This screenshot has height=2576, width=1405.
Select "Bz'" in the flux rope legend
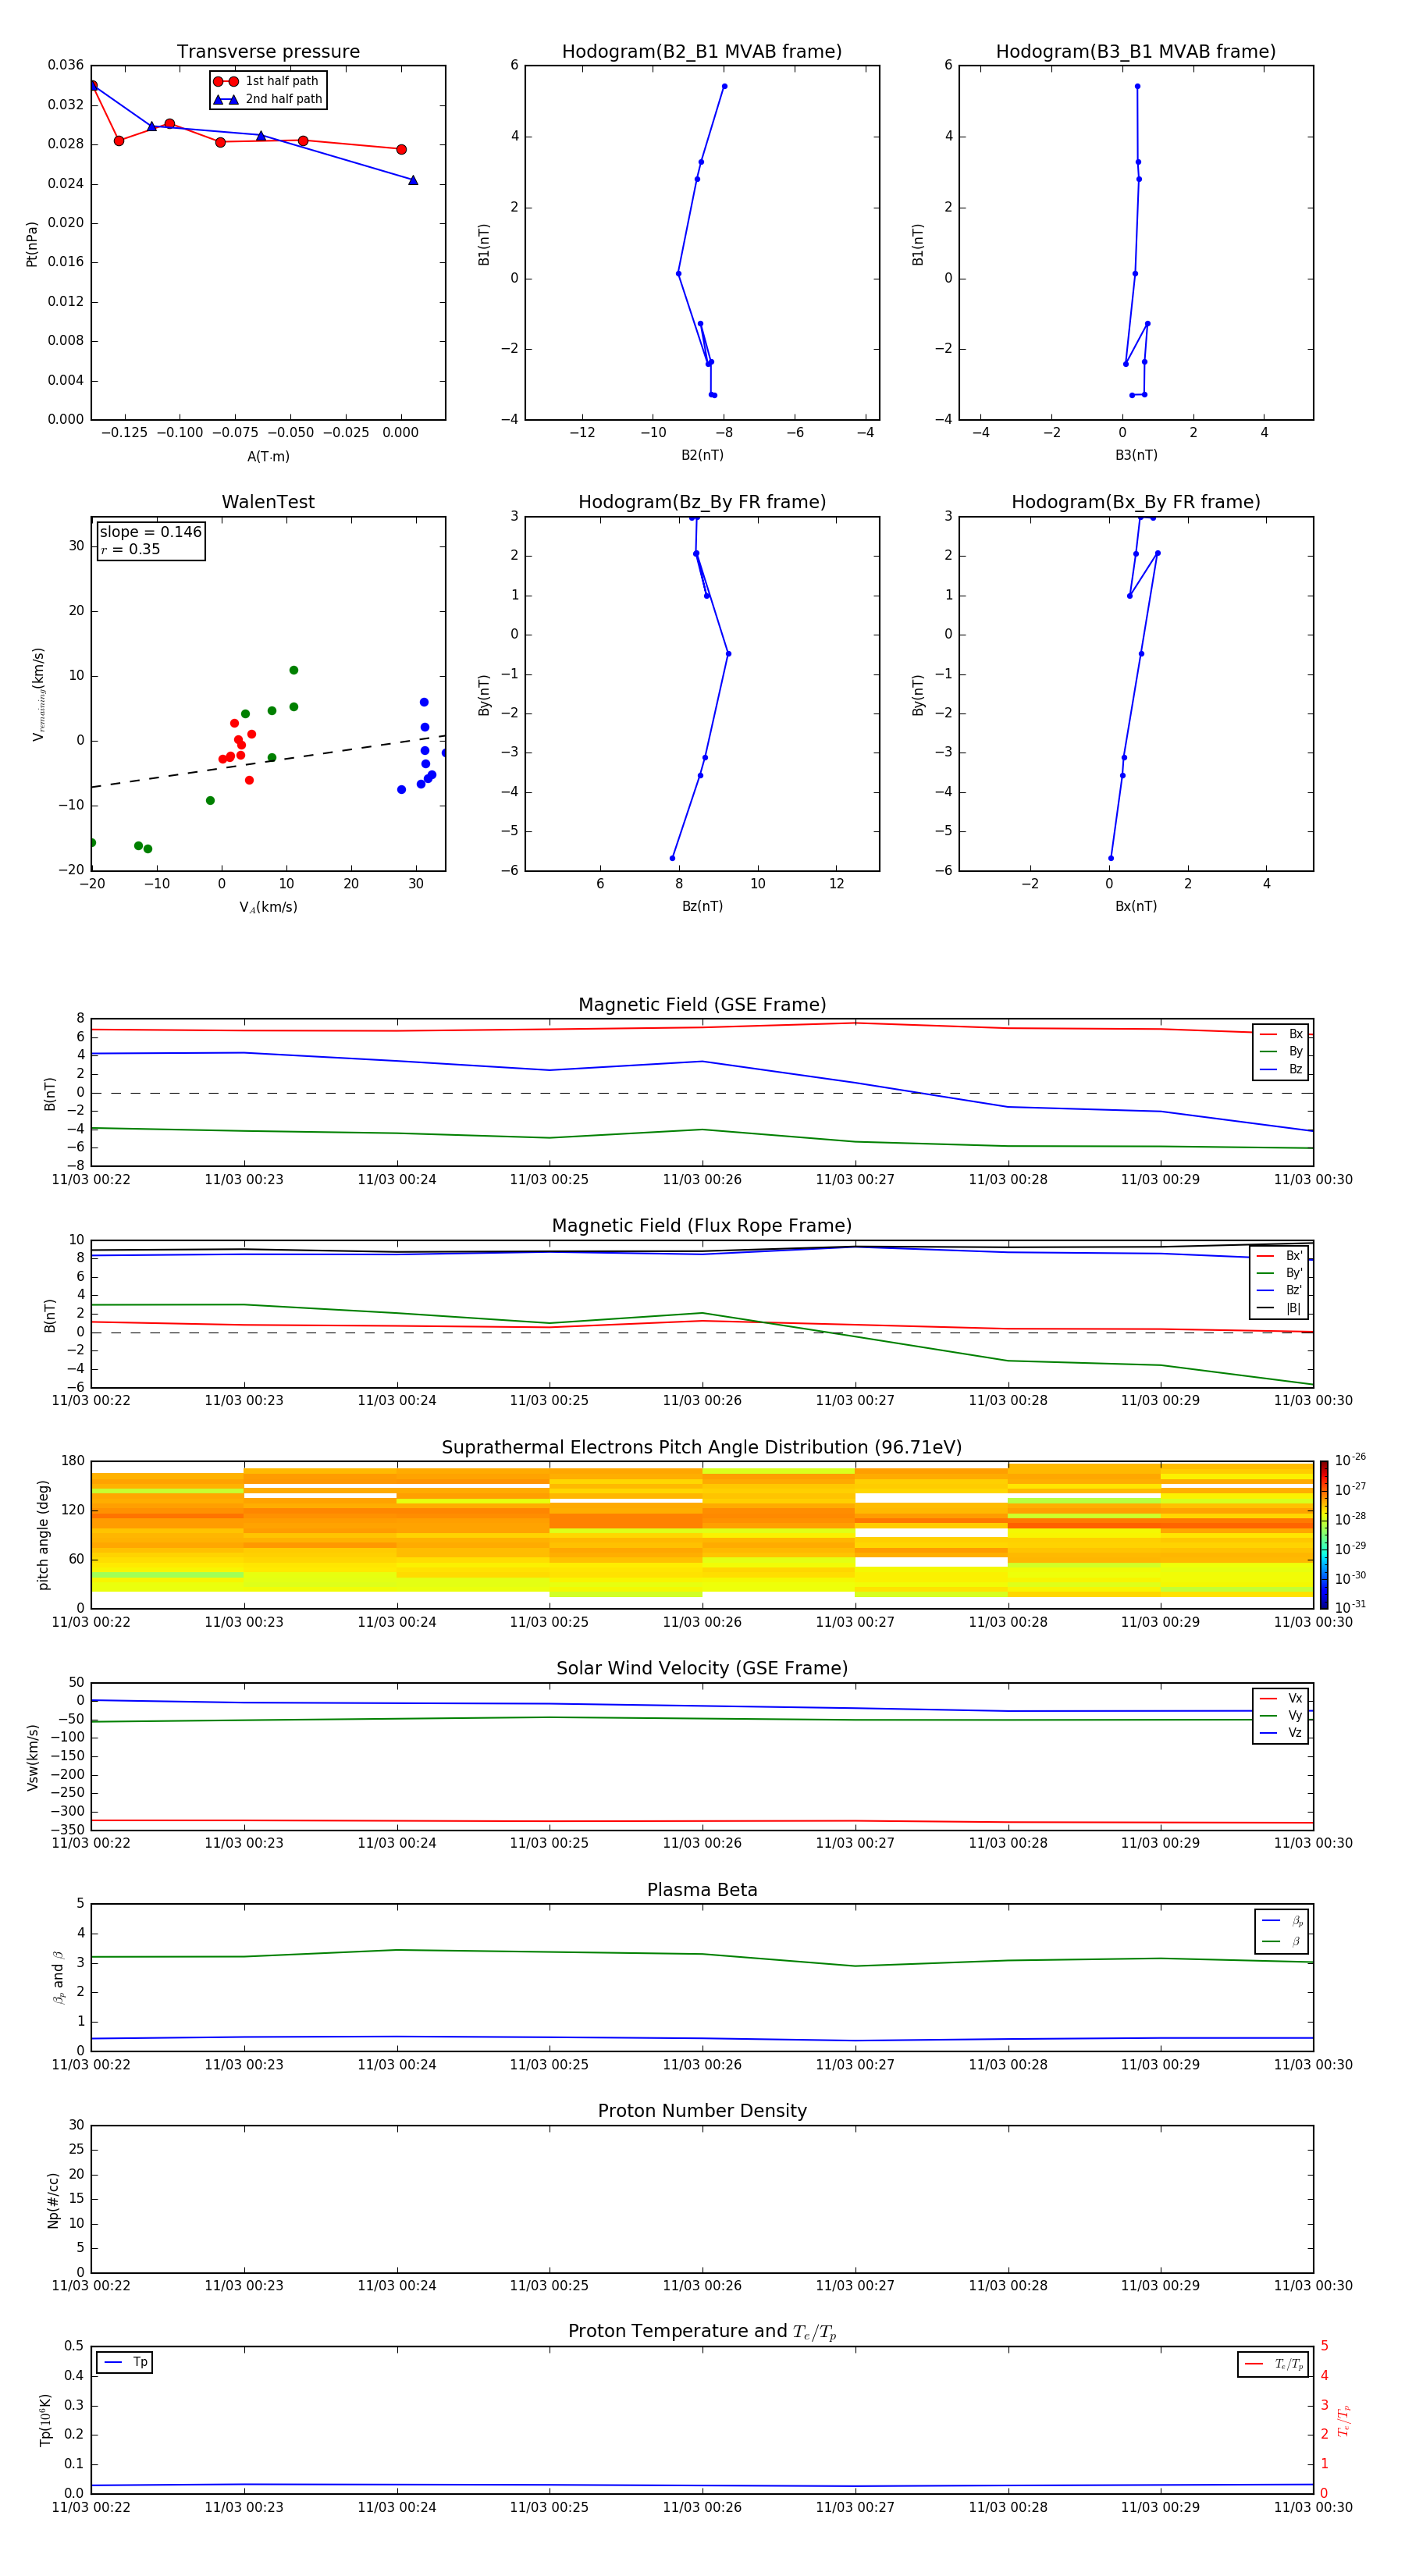1280,1290
